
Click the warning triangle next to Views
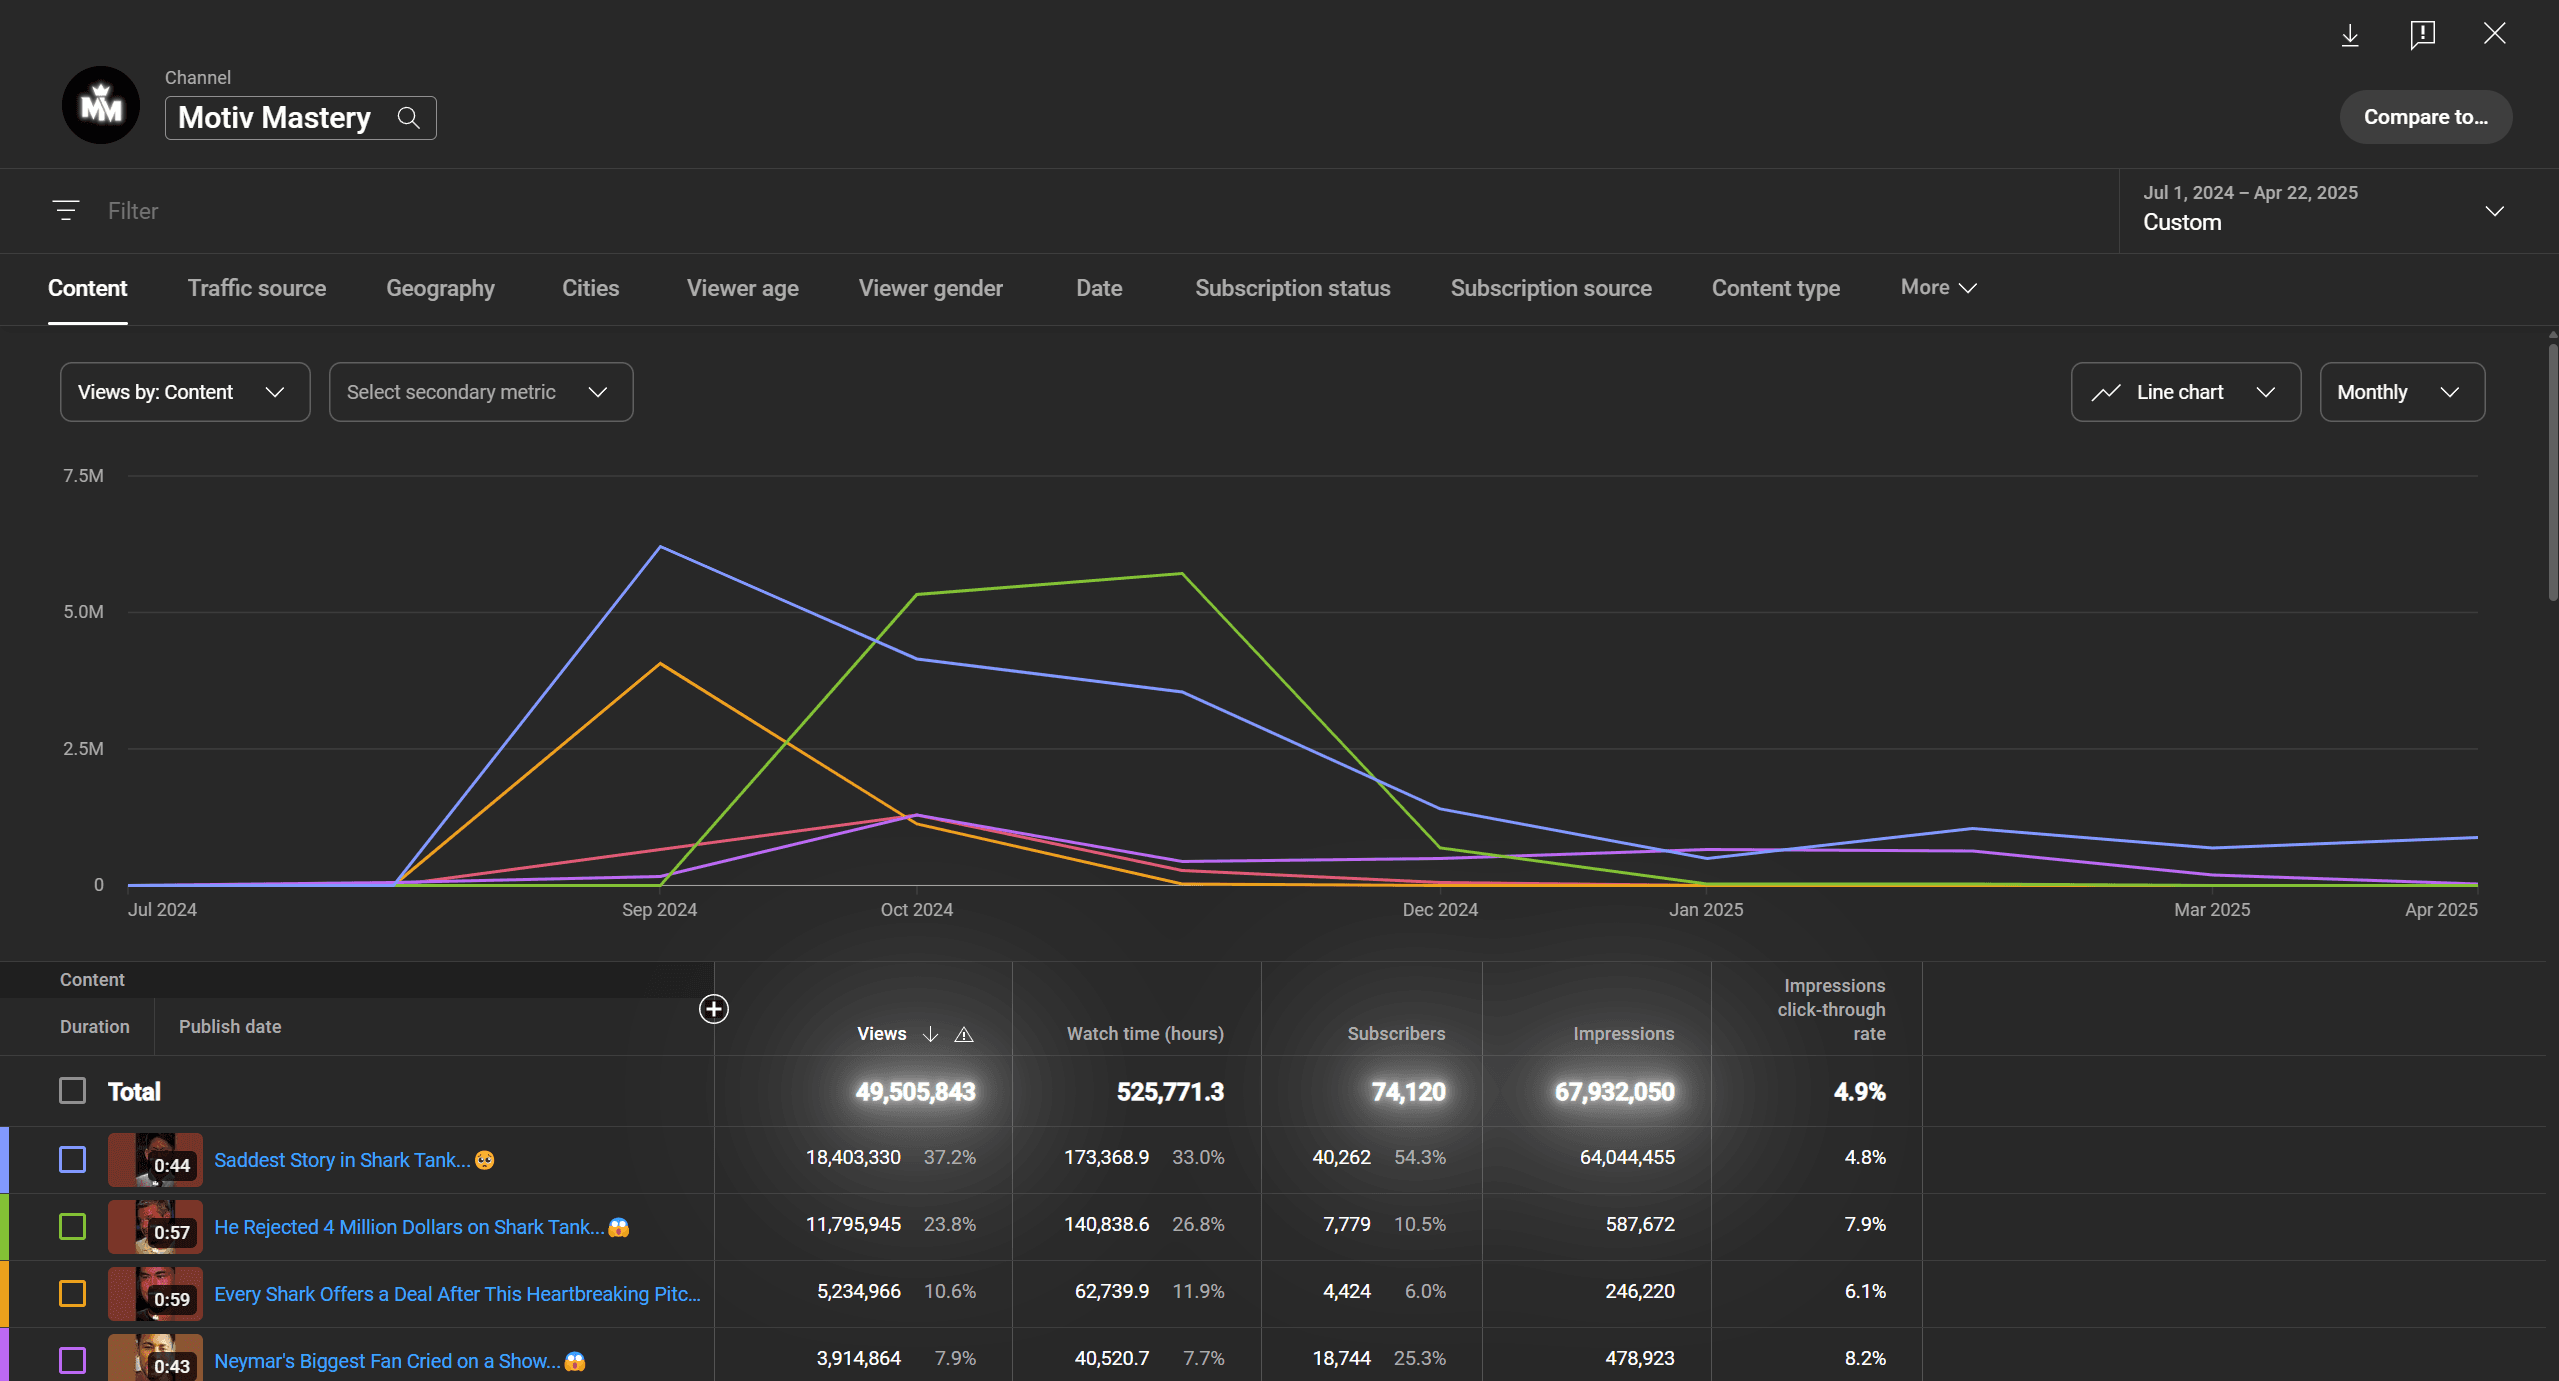point(964,1035)
